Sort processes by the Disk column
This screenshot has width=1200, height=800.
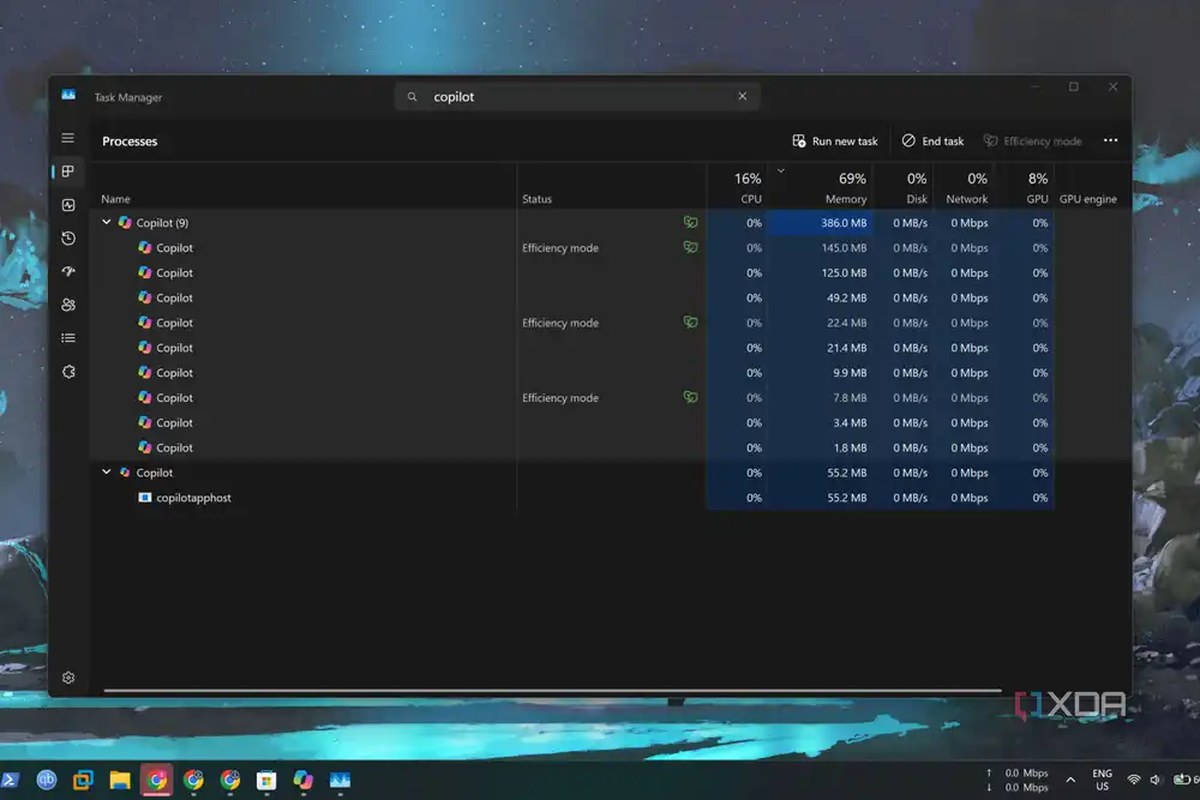[903, 186]
